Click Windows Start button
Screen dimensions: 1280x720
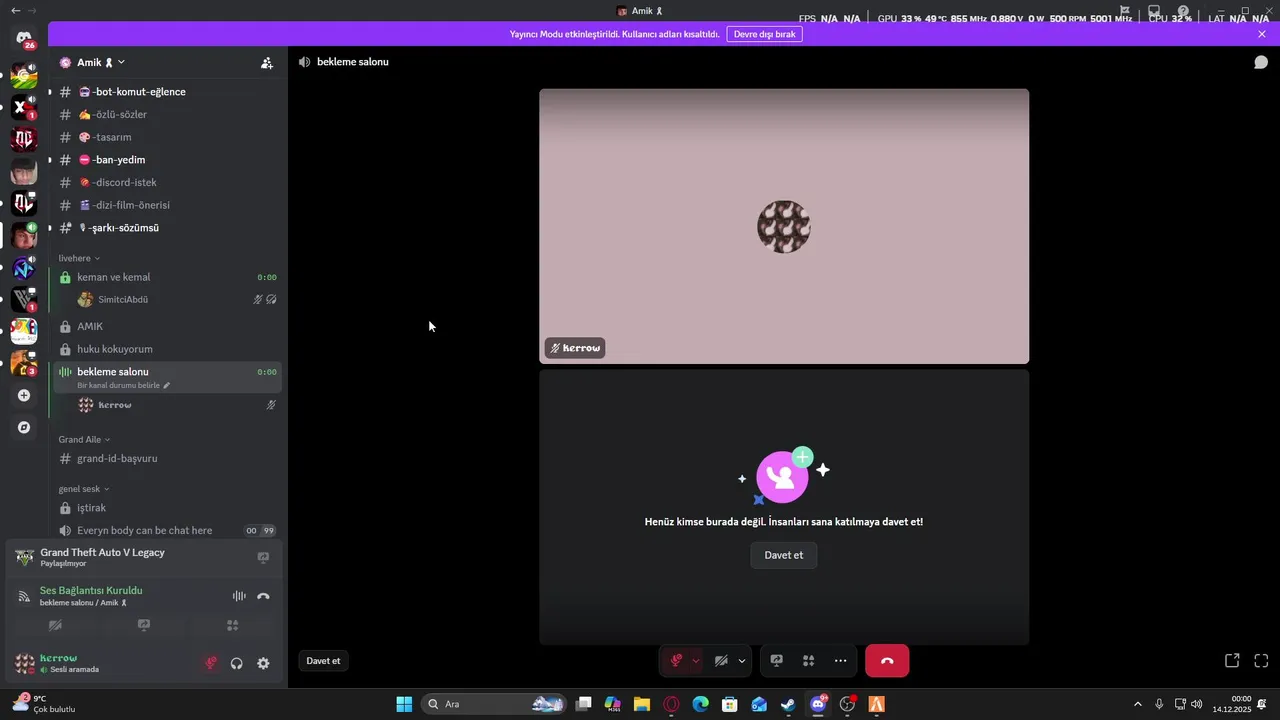(x=404, y=704)
